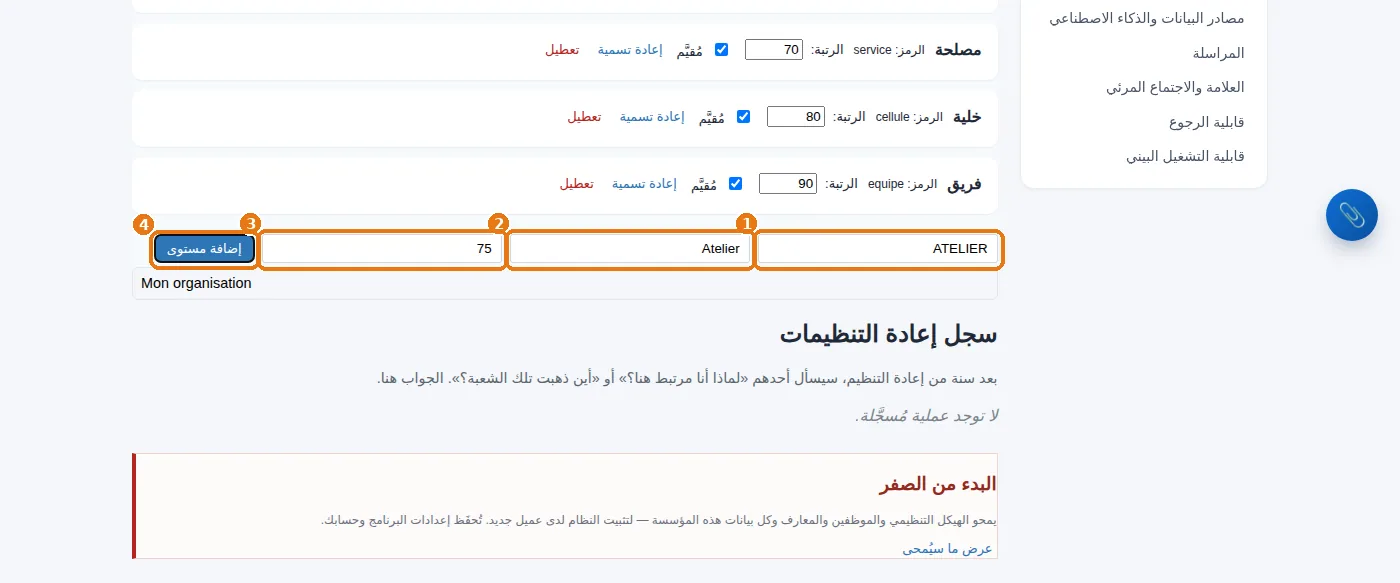Click the فريق level name
1400x583 pixels.
click(965, 183)
